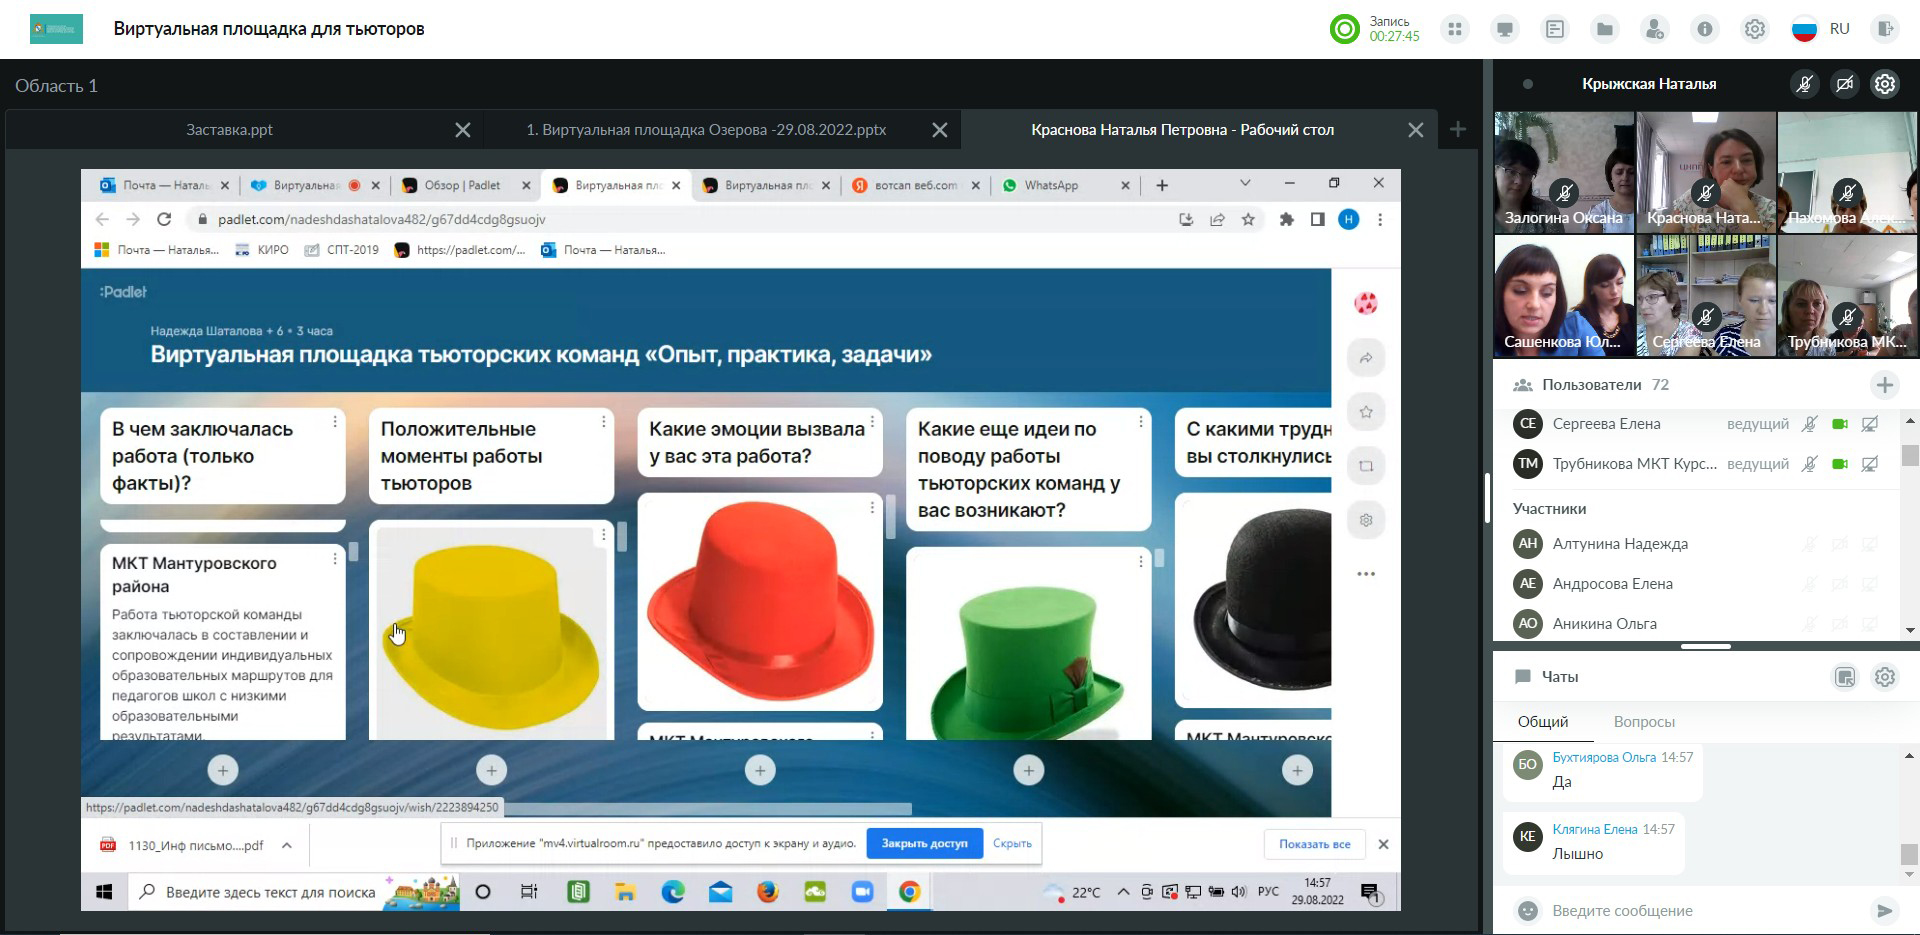Open the room settings gear in top toolbar
Viewport: 1920px width, 935px height.
pos(1755,29)
